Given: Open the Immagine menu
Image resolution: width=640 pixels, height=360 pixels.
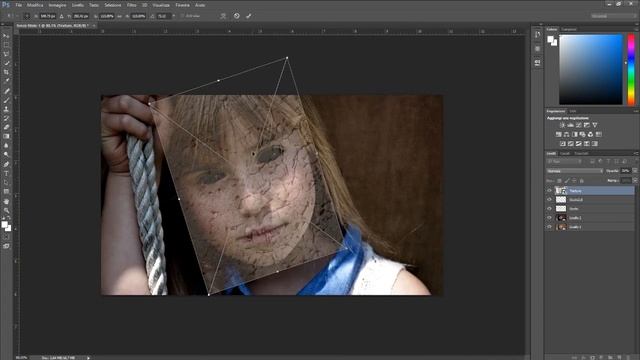Looking at the screenshot, I should (x=57, y=5).
